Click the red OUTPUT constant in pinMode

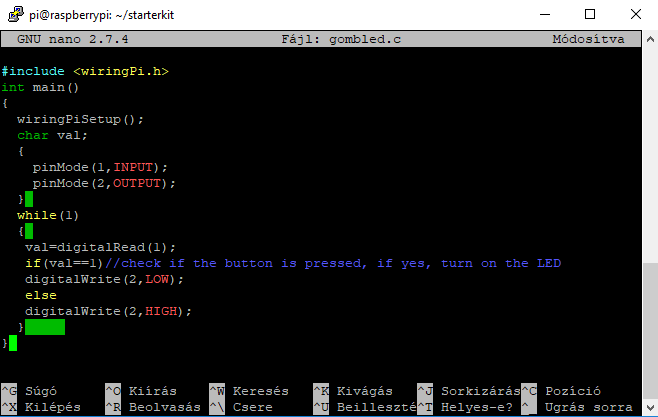pos(137,183)
